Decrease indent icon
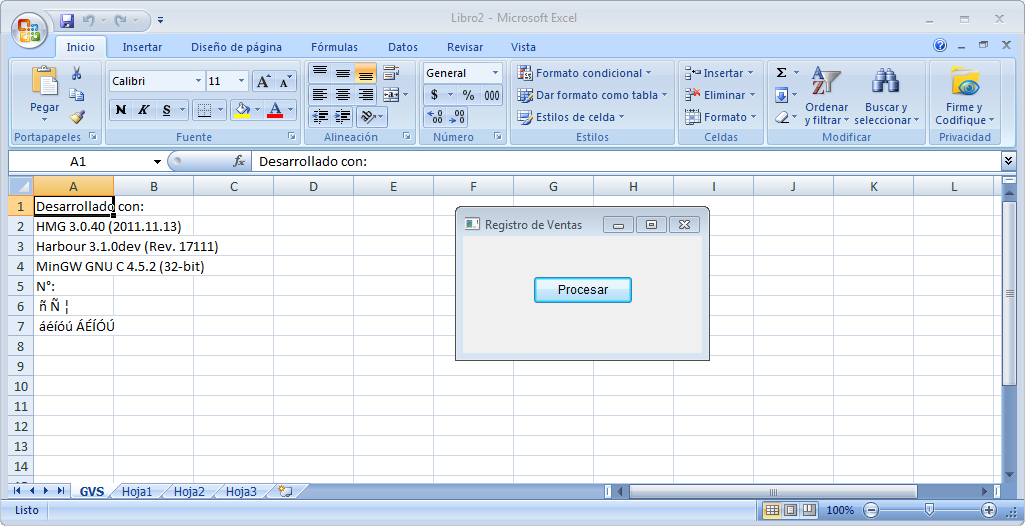This screenshot has height=526, width=1025. click(x=320, y=117)
